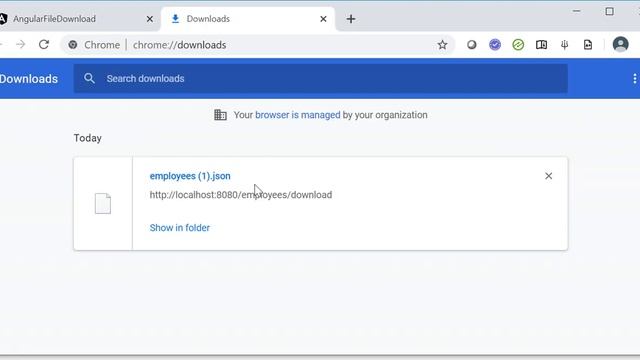Click the Downloads page title

[29, 79]
